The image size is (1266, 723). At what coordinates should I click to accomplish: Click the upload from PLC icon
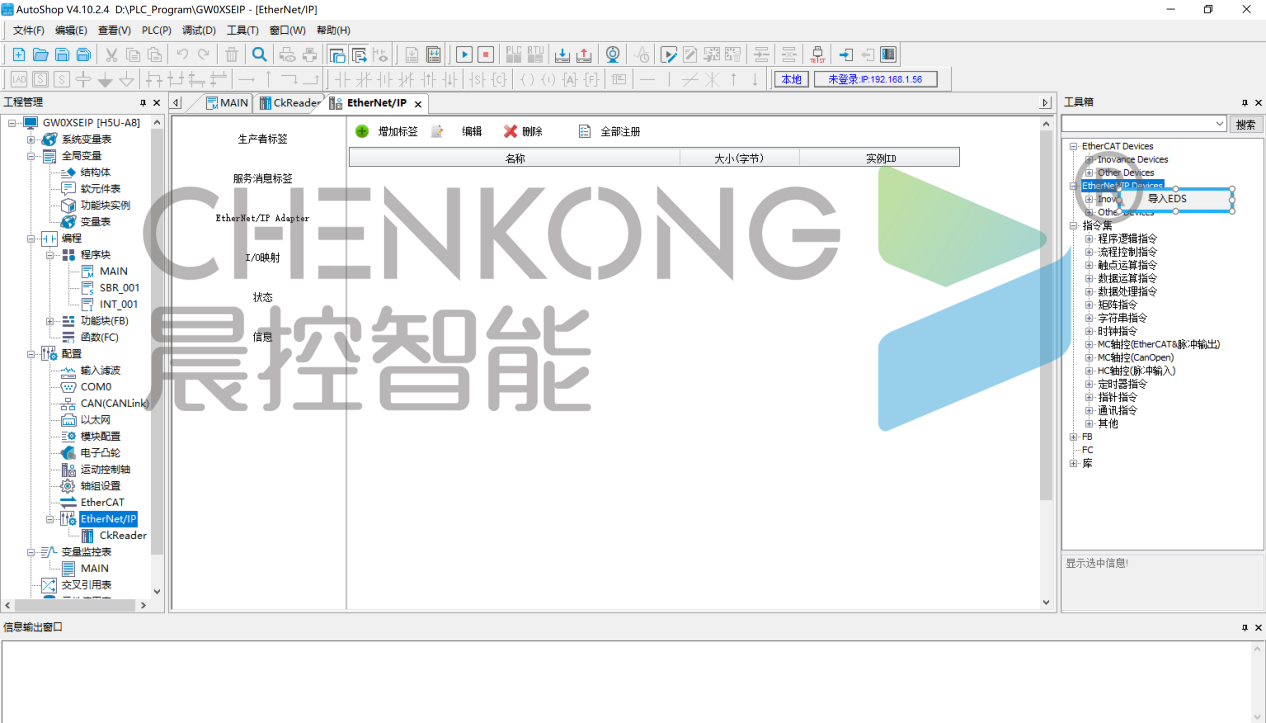(584, 54)
